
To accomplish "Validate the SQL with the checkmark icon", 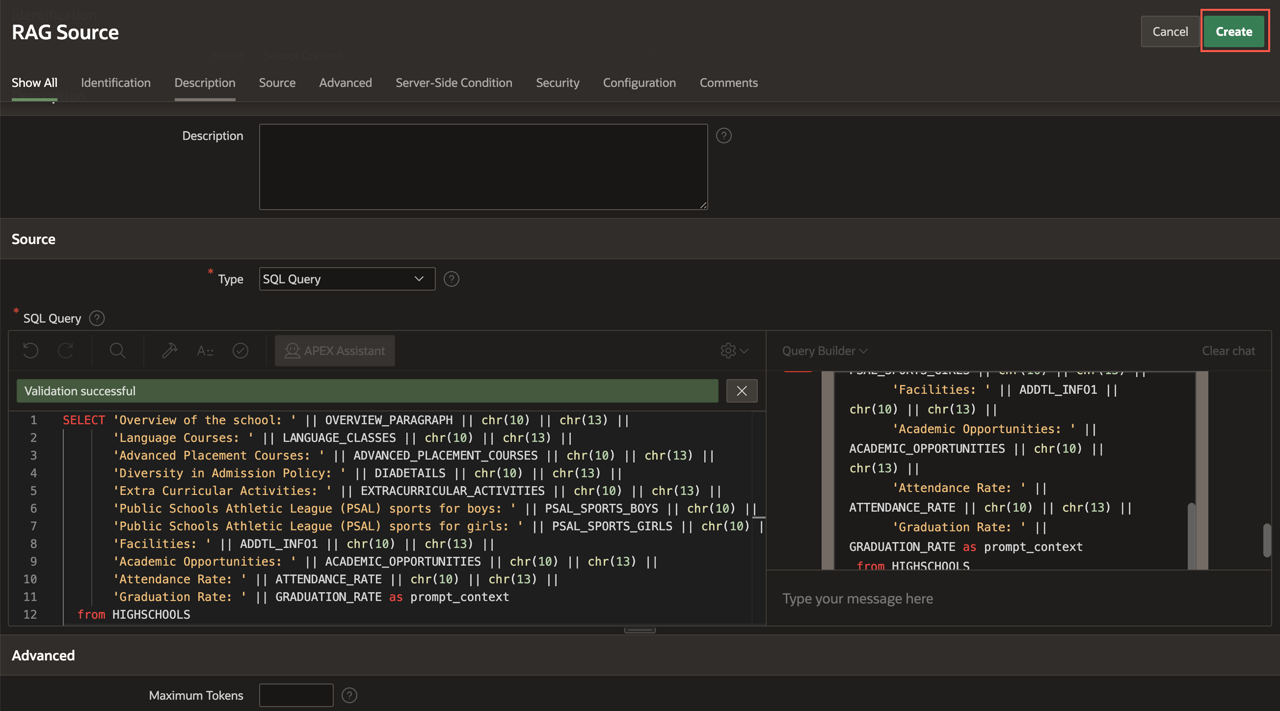I will (240, 351).
